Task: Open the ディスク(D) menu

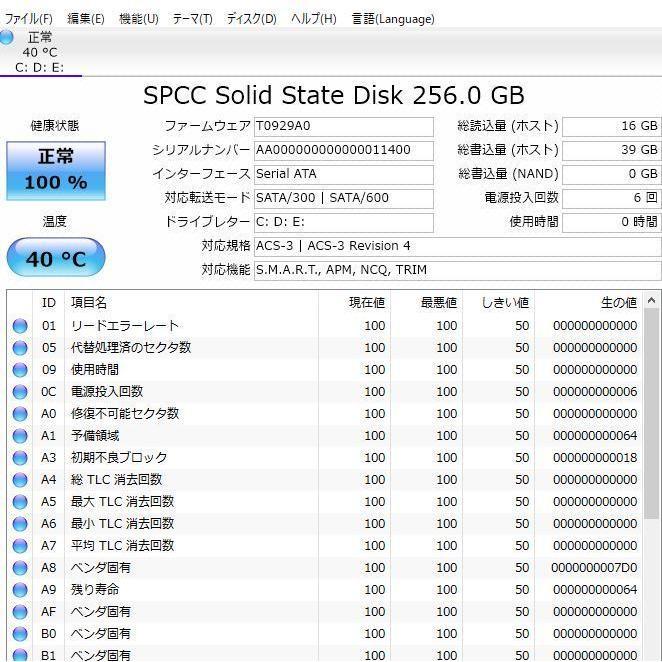Action: click(x=251, y=19)
